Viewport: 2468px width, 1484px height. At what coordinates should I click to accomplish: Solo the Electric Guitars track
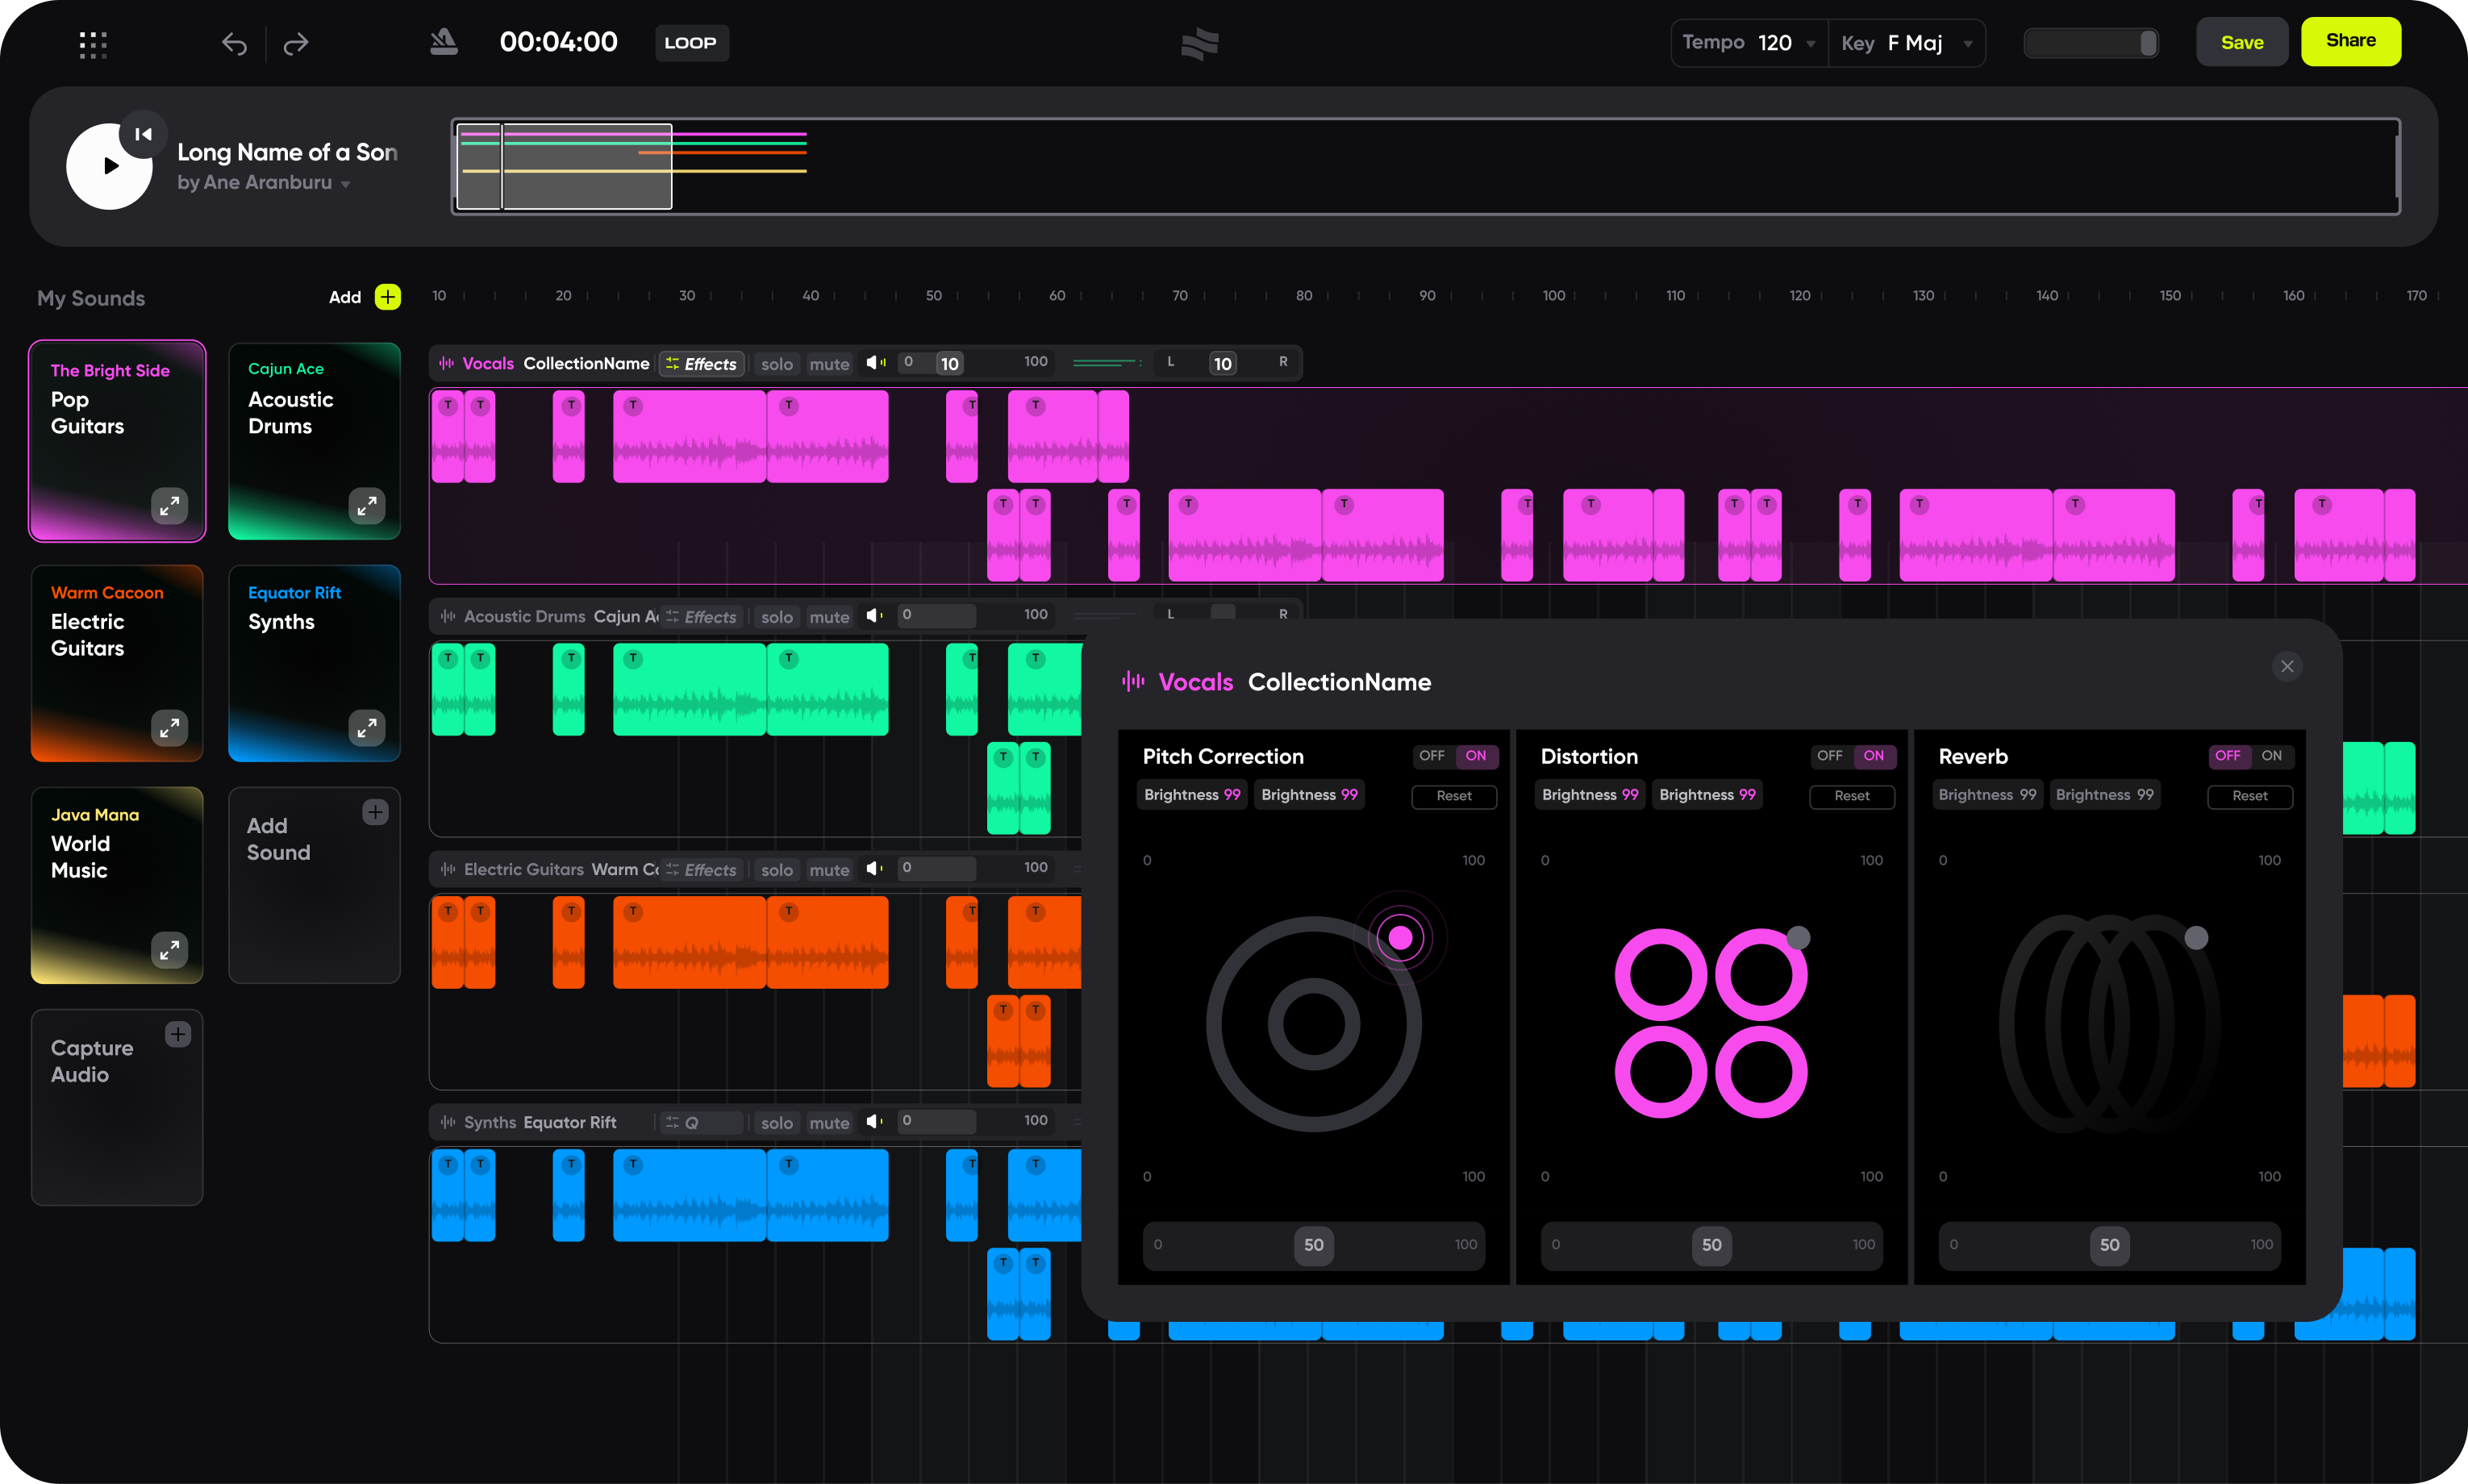777,869
